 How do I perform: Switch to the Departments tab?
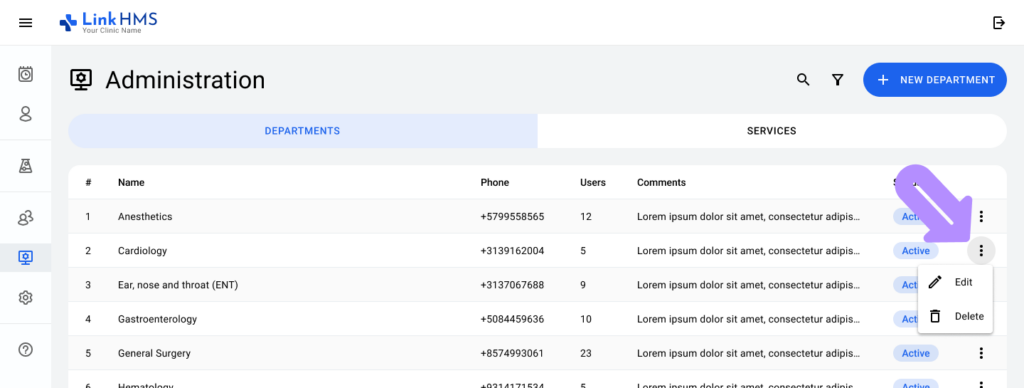302,131
